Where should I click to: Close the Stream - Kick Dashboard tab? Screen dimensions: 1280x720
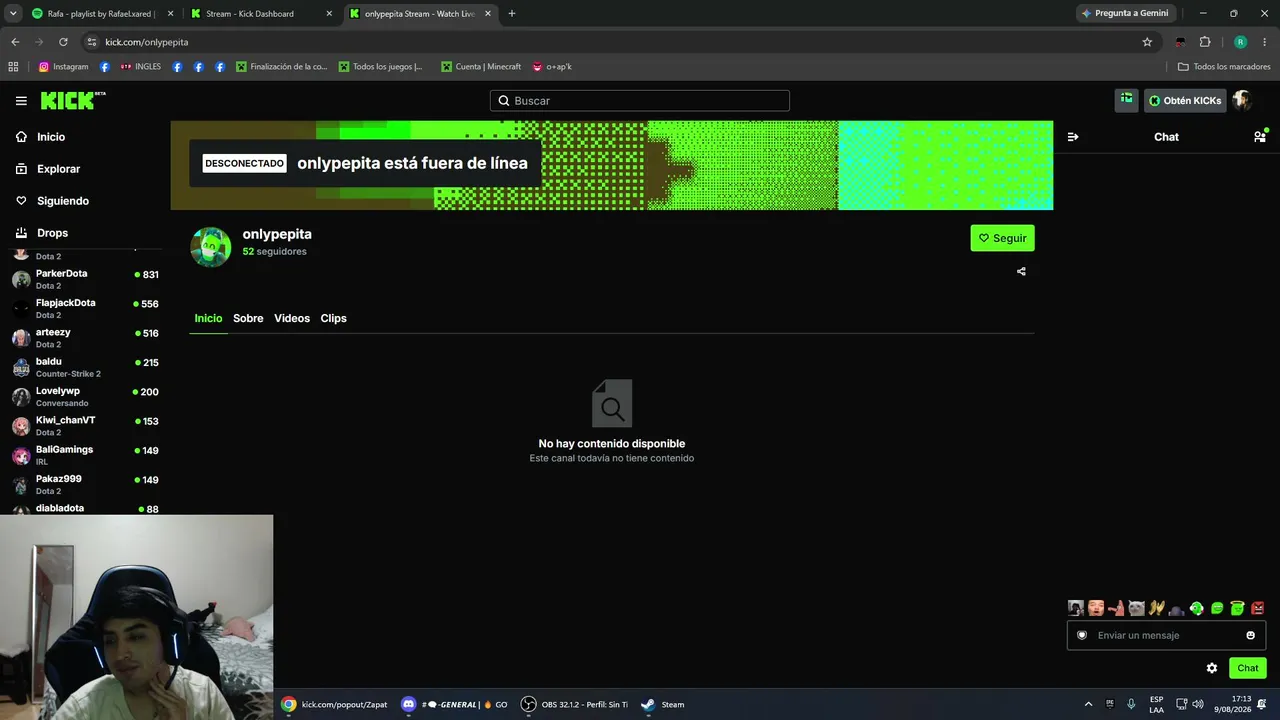click(329, 14)
